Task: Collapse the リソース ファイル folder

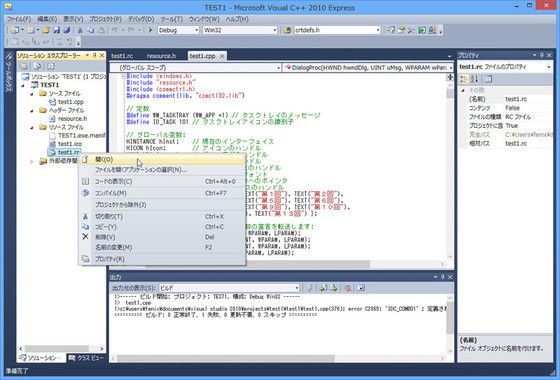Action: 32,127
